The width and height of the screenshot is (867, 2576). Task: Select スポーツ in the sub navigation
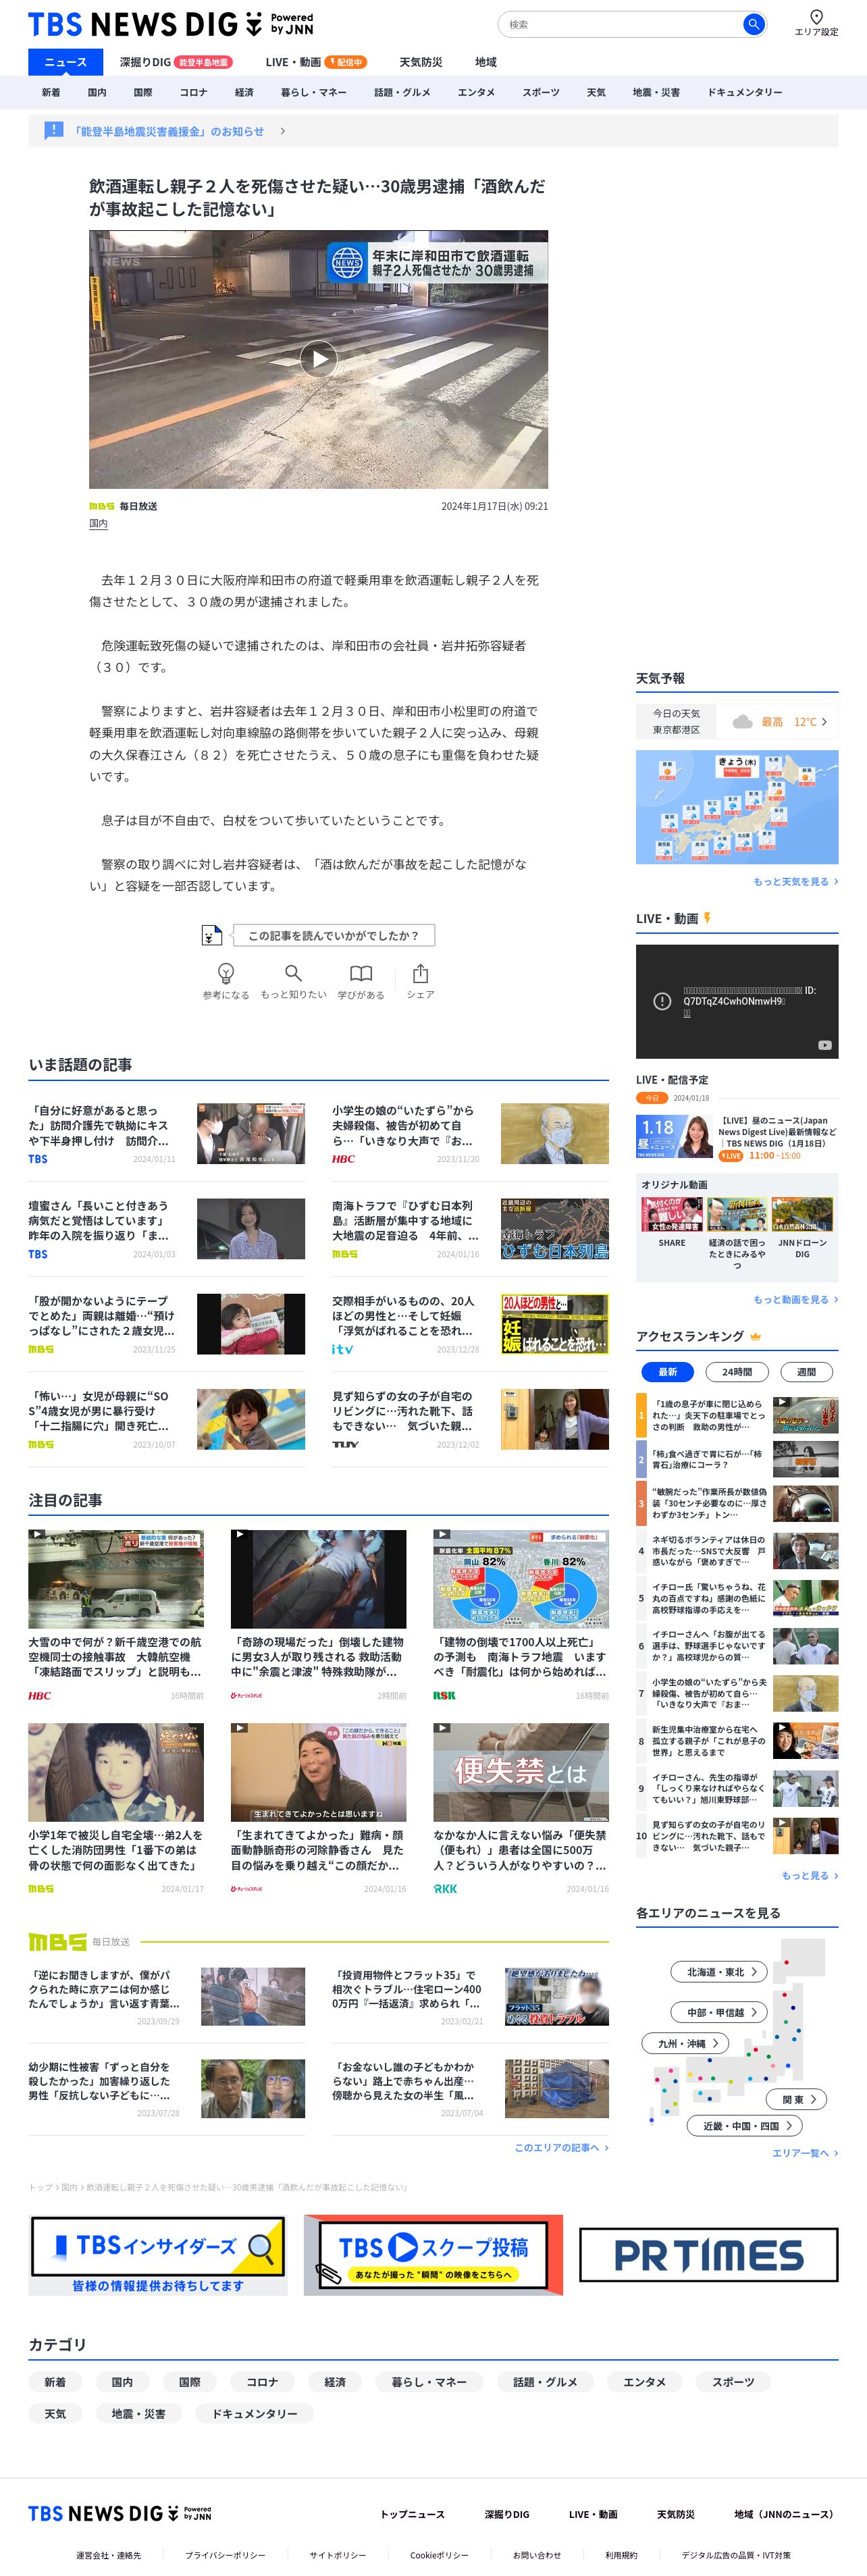[541, 92]
